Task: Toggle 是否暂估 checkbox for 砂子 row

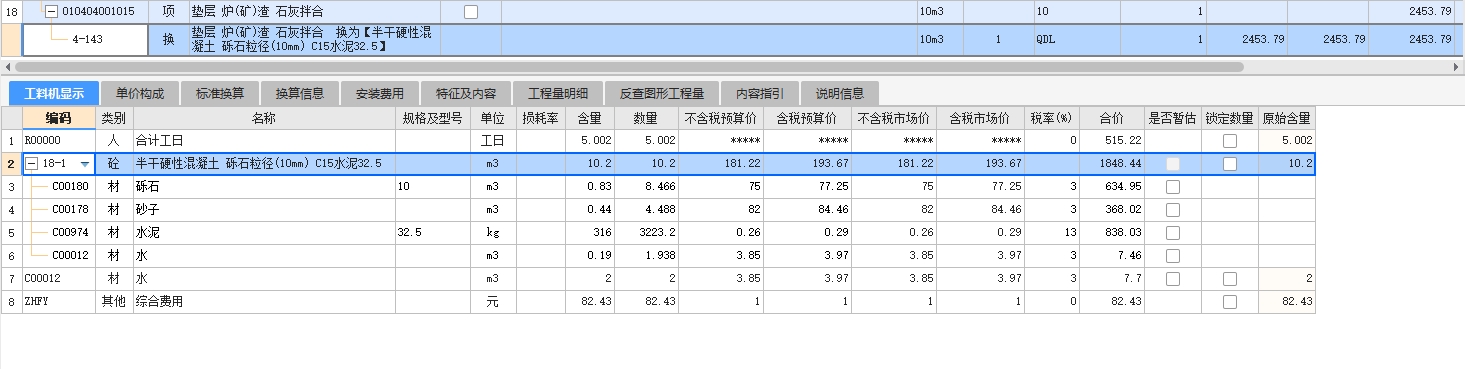Action: point(1172,210)
